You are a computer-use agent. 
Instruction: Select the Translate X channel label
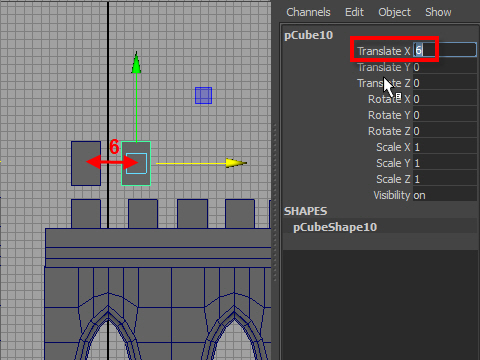pyautogui.click(x=384, y=51)
